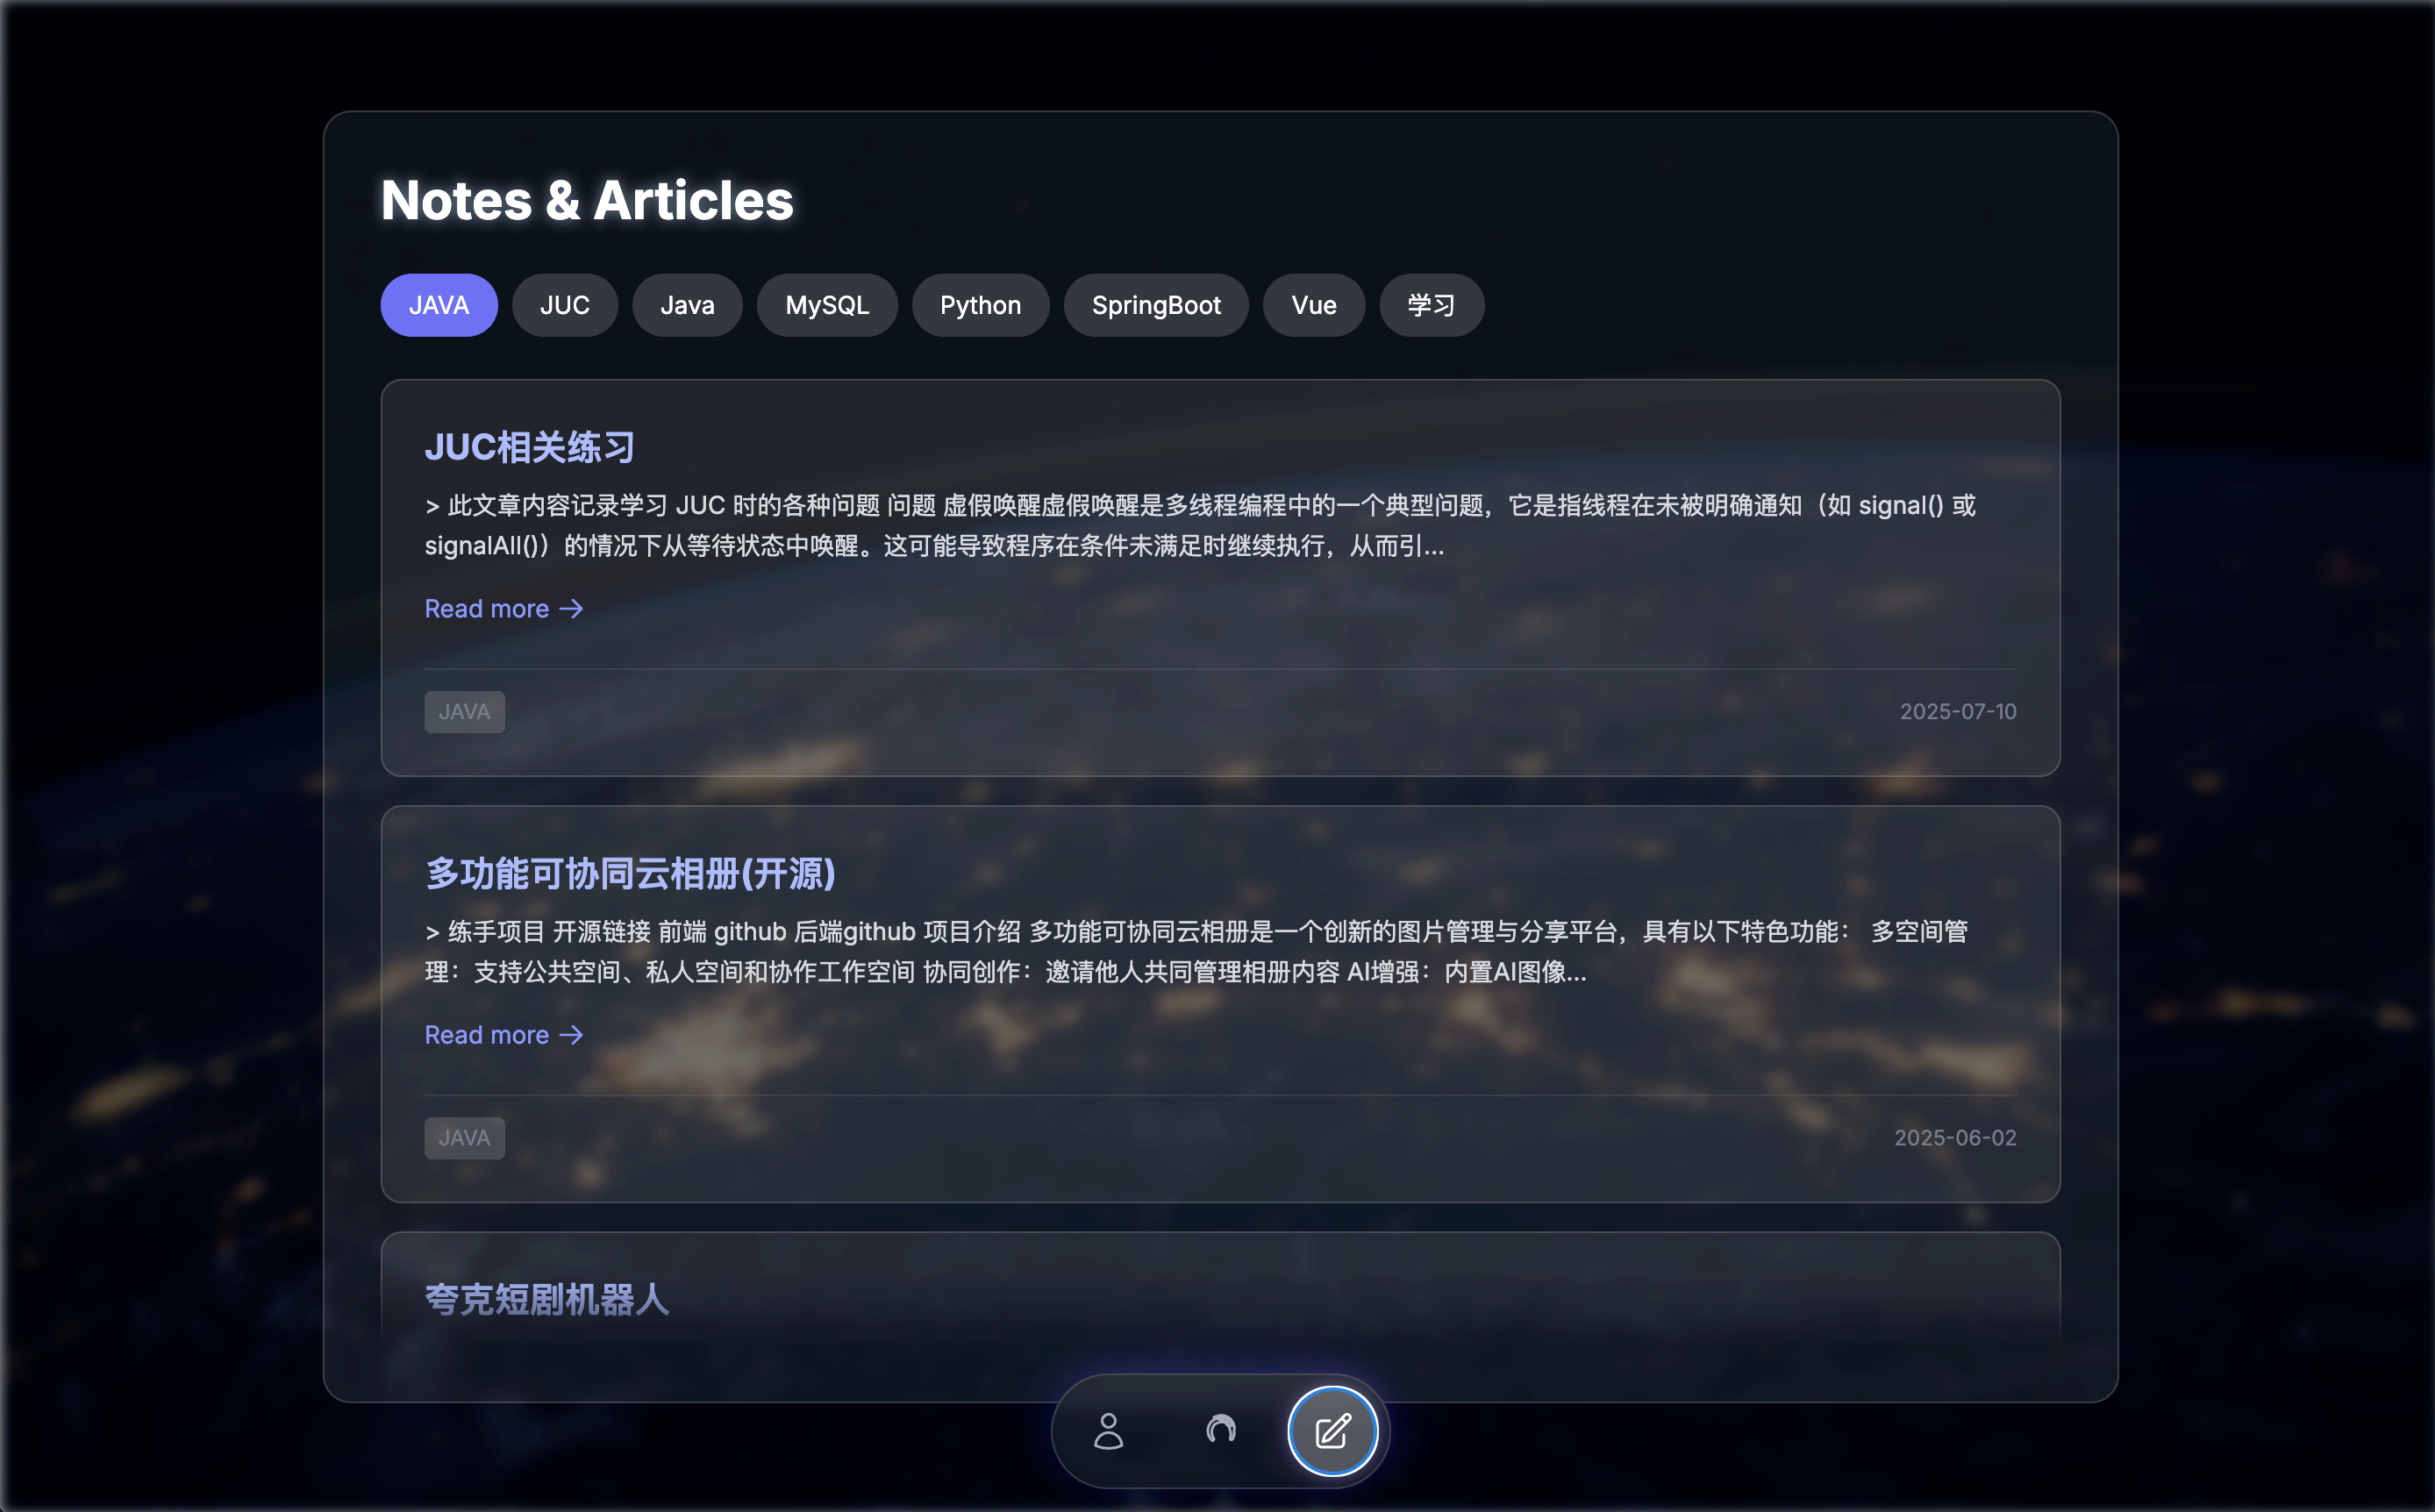Select the 学习 tag filter
Image resolution: width=2435 pixels, height=1512 pixels.
pyautogui.click(x=1430, y=305)
